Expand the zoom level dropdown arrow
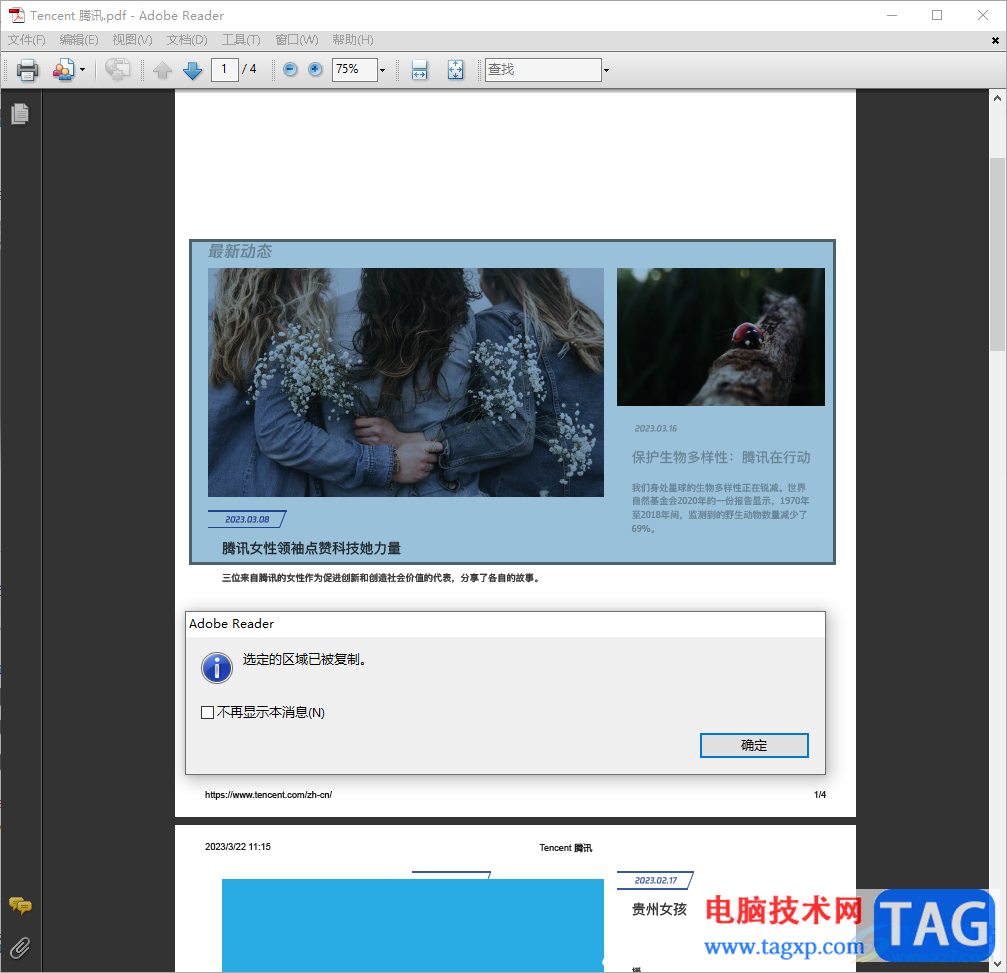Screen dimensions: 1007x973 (382, 70)
